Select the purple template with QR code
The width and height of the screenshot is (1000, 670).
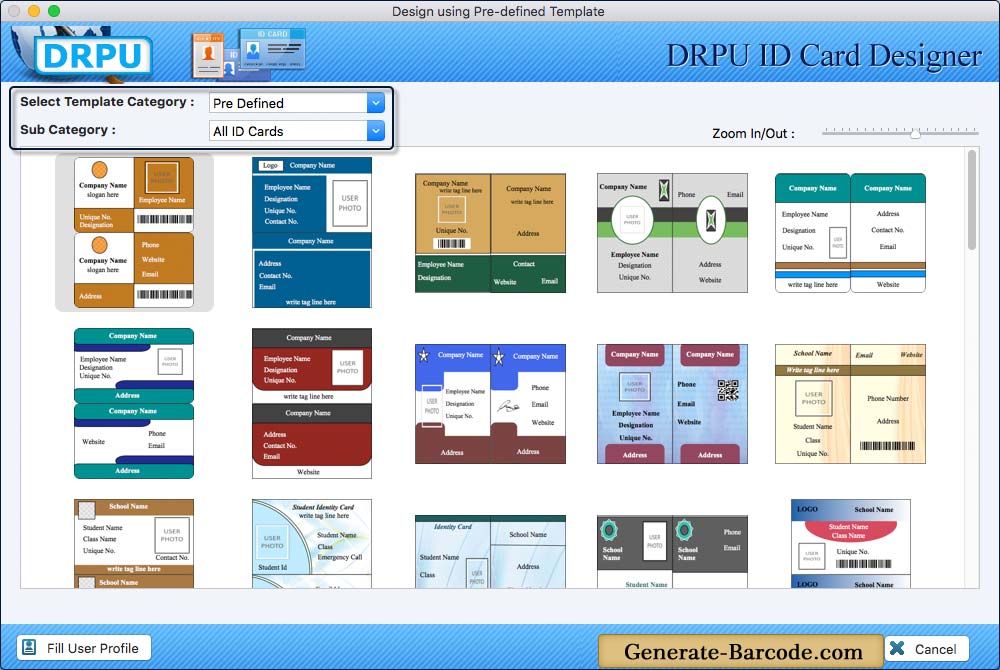[x=672, y=404]
